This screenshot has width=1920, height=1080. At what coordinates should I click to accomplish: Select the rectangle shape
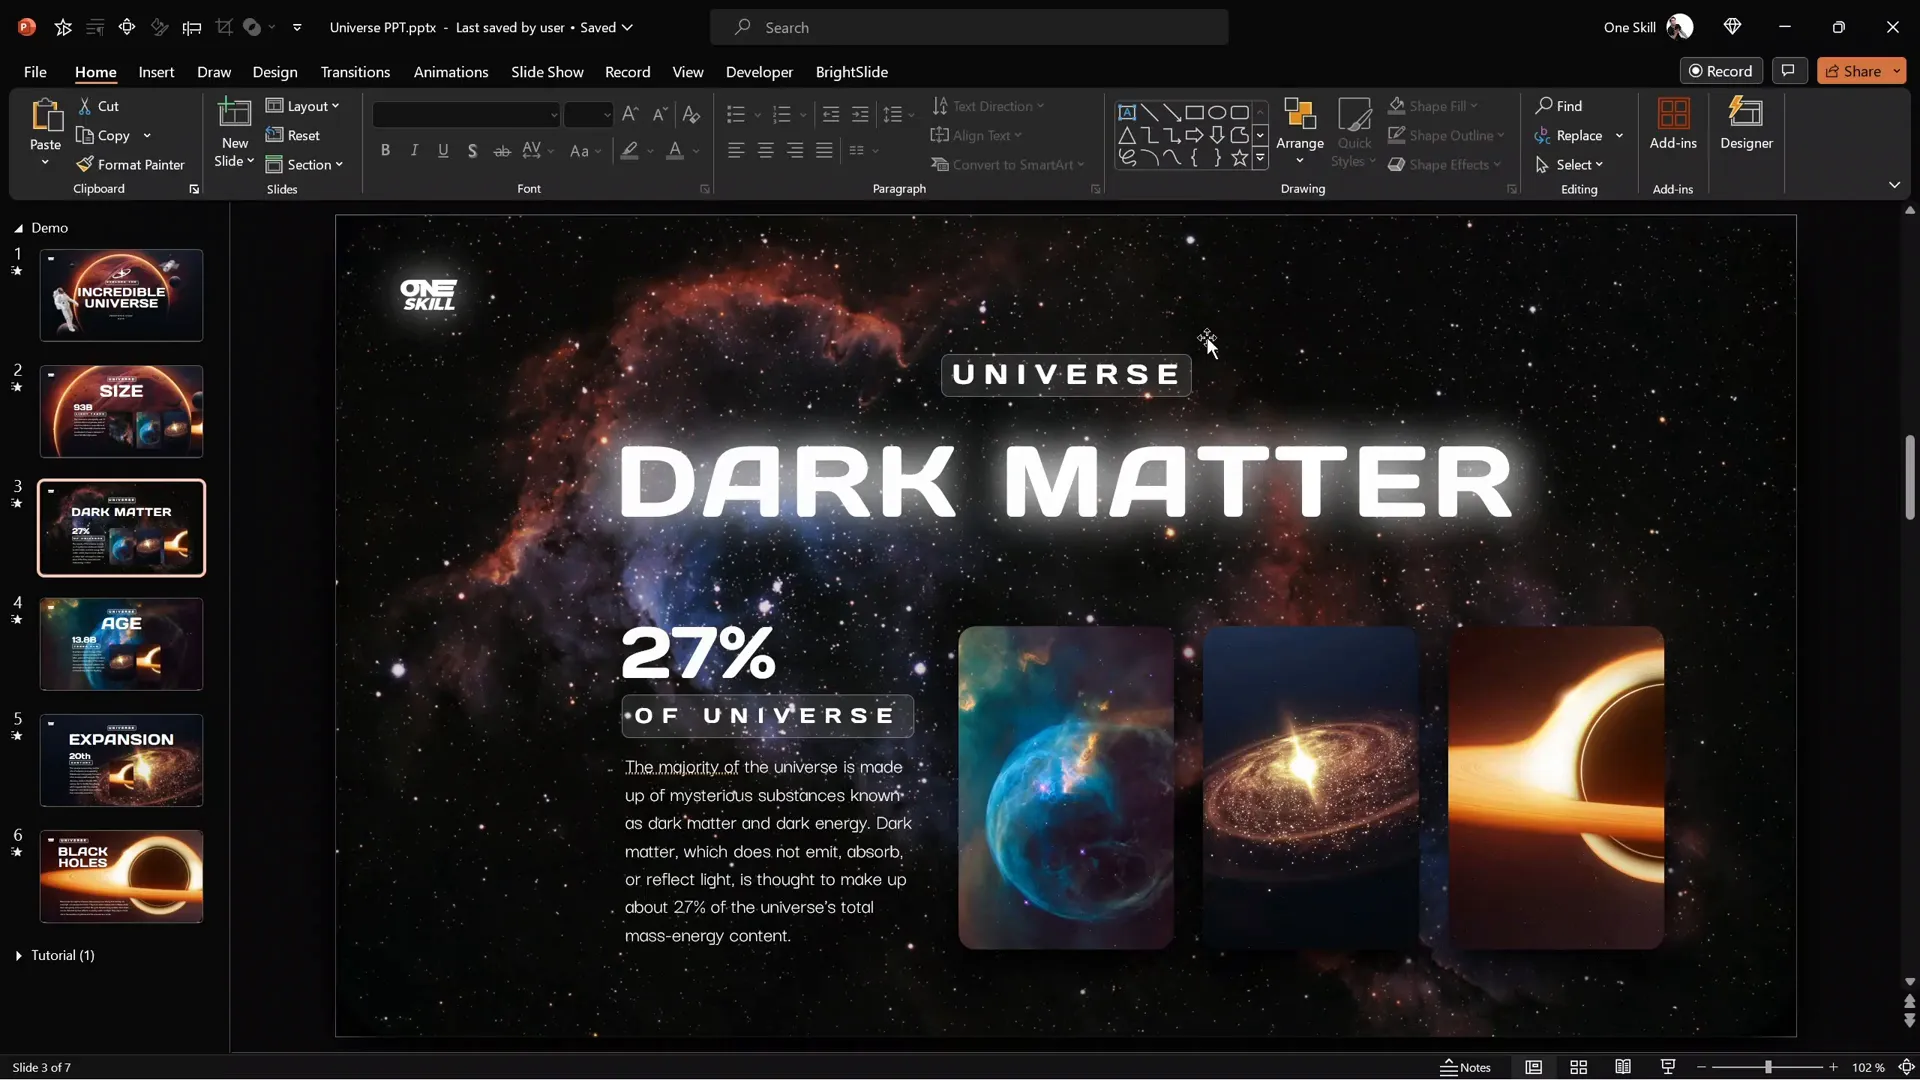[x=1194, y=112]
